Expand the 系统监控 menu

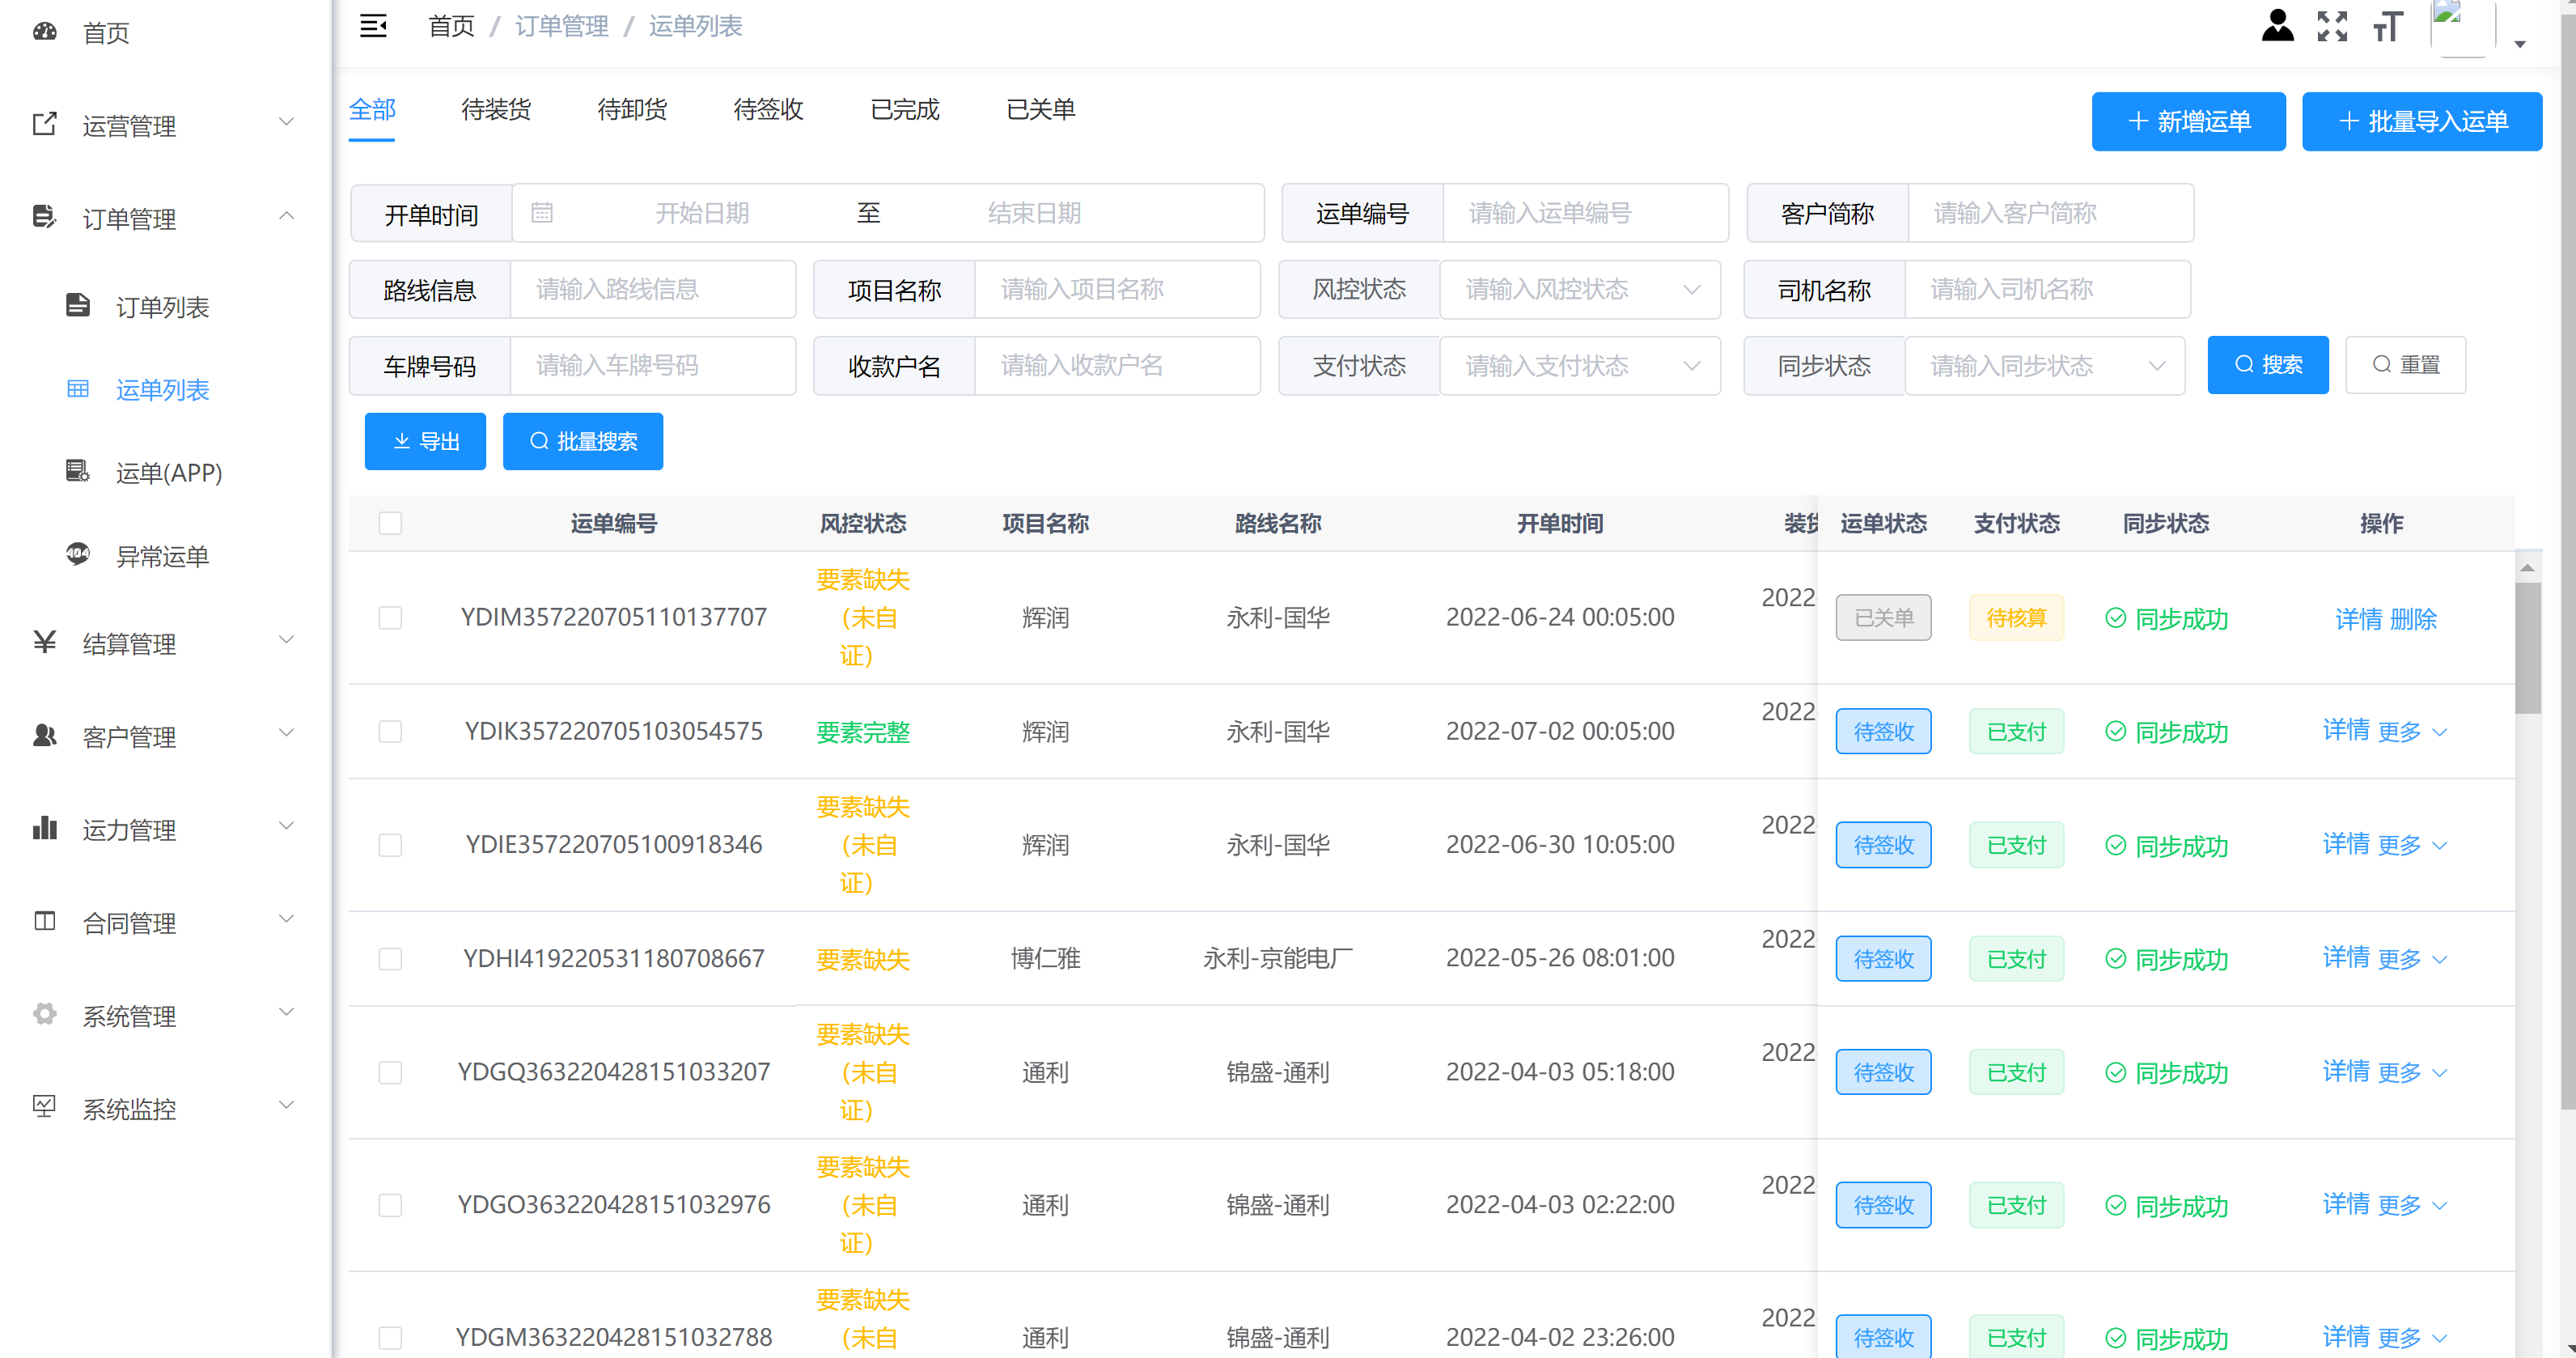click(x=286, y=1105)
